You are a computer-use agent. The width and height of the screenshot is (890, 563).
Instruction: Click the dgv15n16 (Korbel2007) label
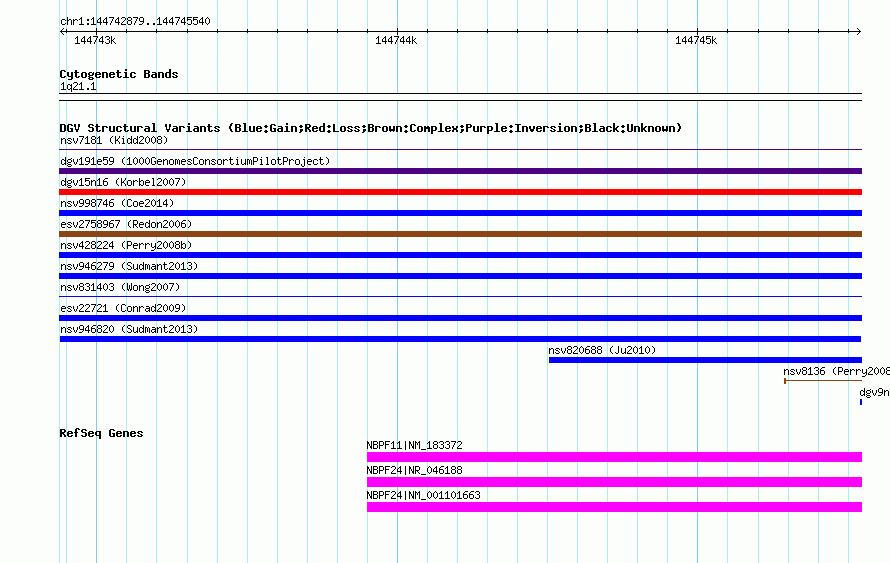(x=123, y=182)
